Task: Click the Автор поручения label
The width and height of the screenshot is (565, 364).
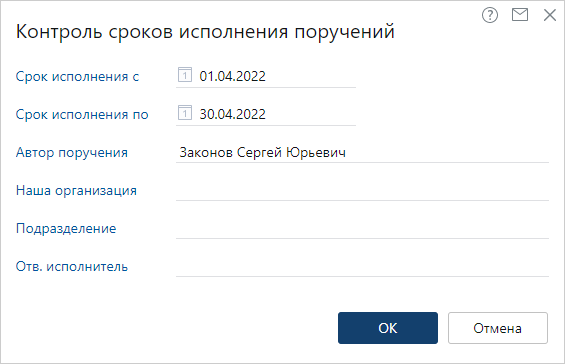Action: pyautogui.click(x=72, y=152)
